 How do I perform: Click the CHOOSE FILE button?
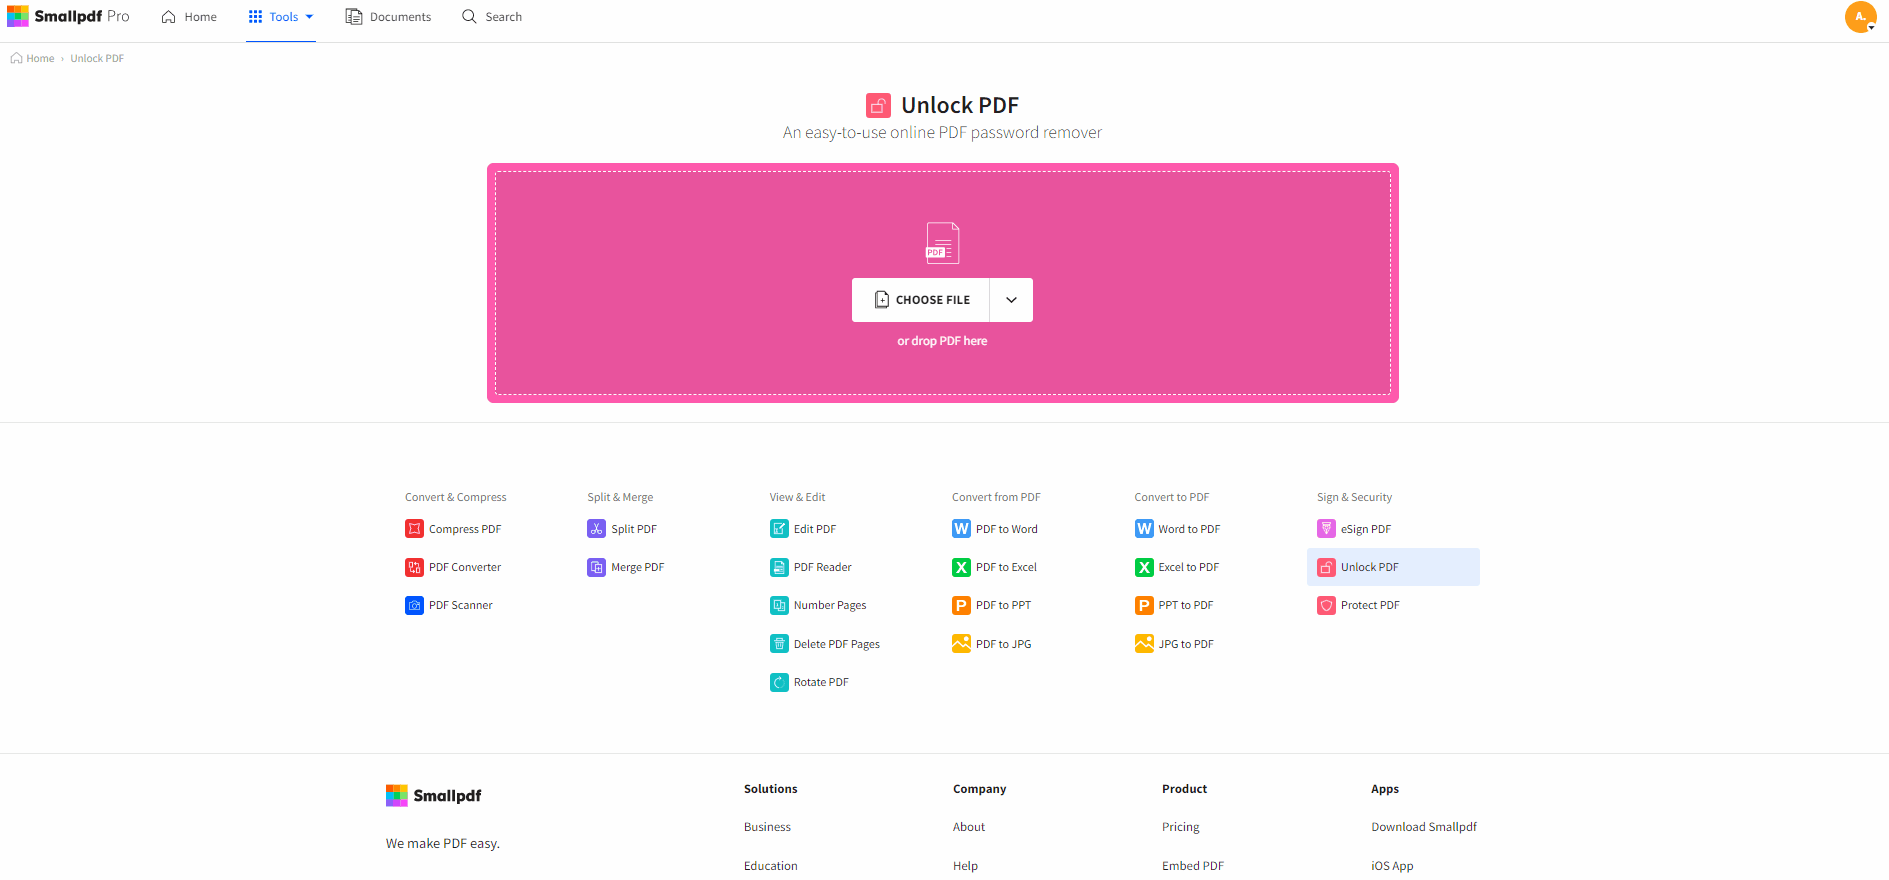pyautogui.click(x=921, y=300)
